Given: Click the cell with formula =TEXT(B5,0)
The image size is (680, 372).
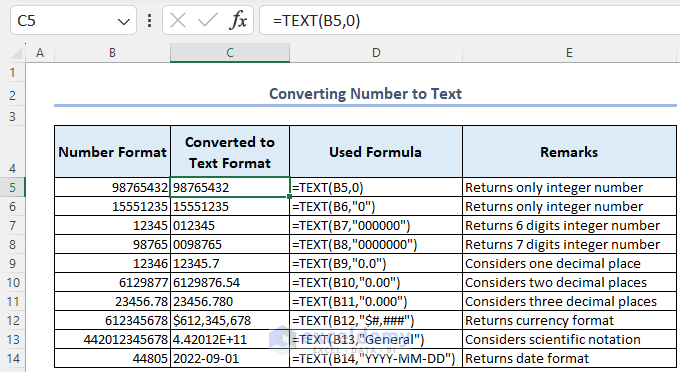Looking at the screenshot, I should [x=376, y=187].
